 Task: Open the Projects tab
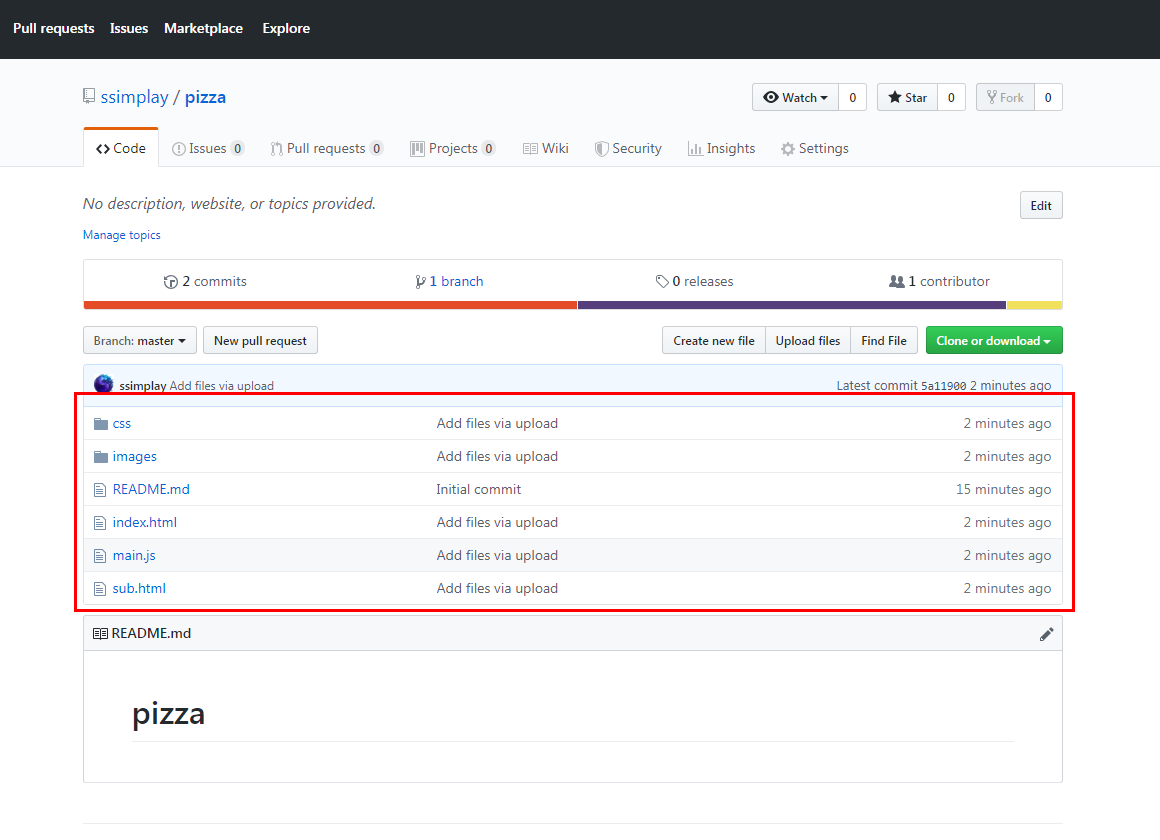pos(453,149)
